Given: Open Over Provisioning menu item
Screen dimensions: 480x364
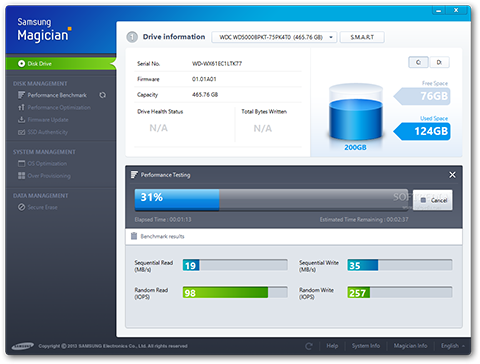Looking at the screenshot, I should click(x=49, y=176).
